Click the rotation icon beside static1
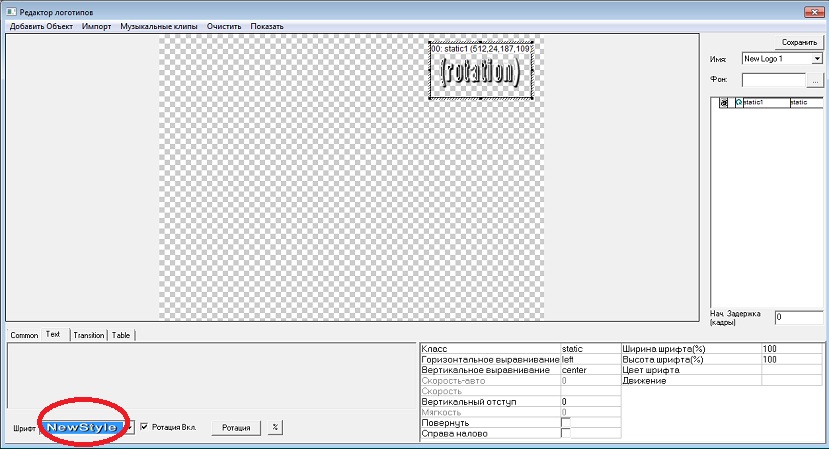The image size is (829, 449). pos(738,102)
